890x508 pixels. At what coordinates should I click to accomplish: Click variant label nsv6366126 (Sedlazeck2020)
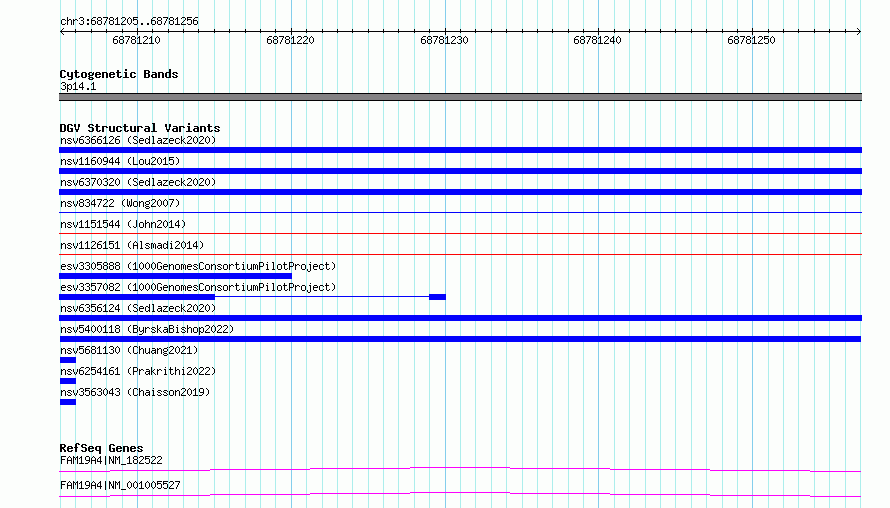point(138,140)
